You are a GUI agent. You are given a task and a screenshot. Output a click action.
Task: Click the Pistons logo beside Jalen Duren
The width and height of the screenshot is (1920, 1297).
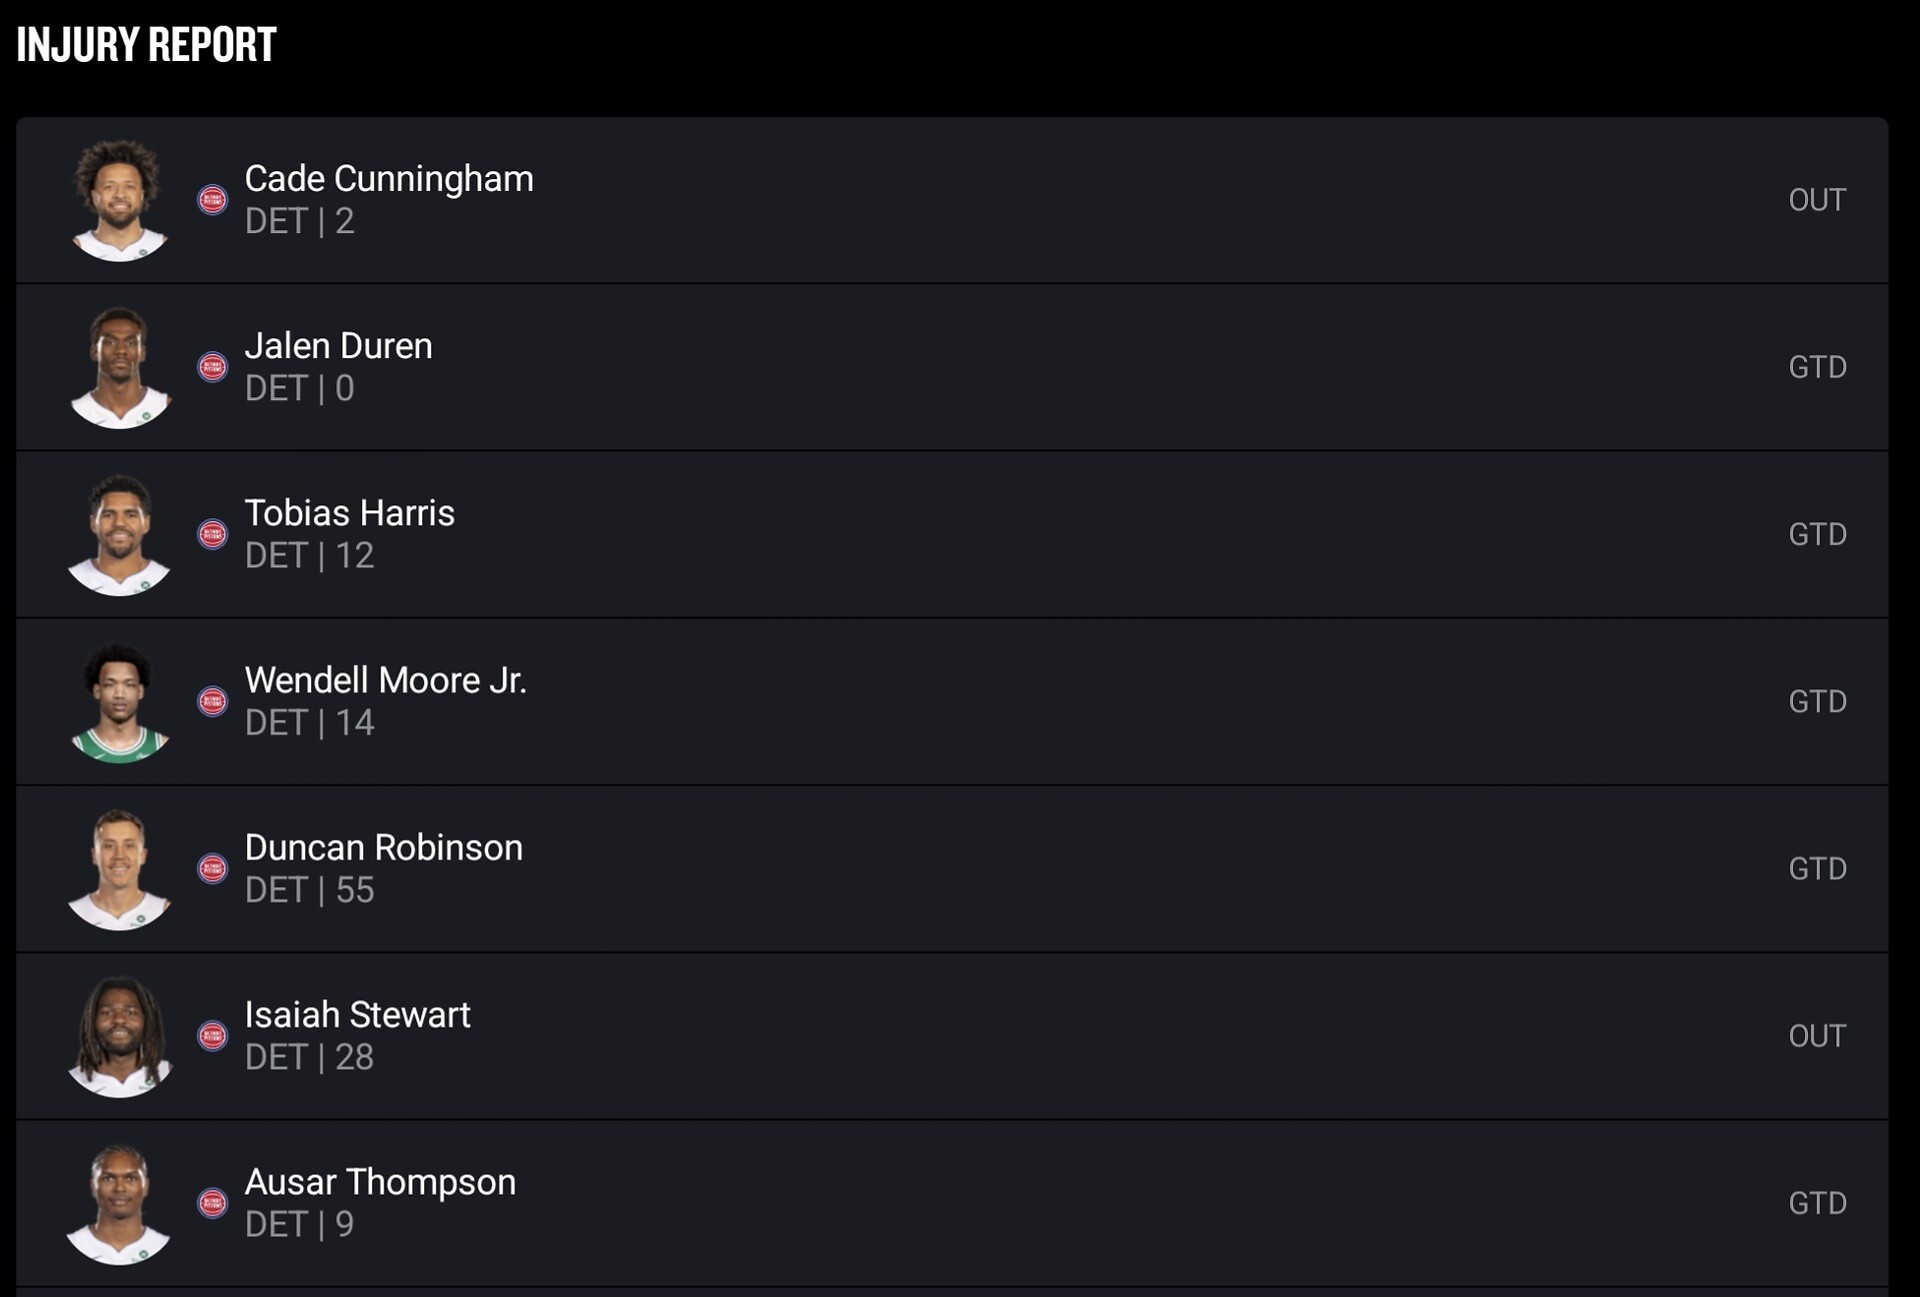click(212, 367)
